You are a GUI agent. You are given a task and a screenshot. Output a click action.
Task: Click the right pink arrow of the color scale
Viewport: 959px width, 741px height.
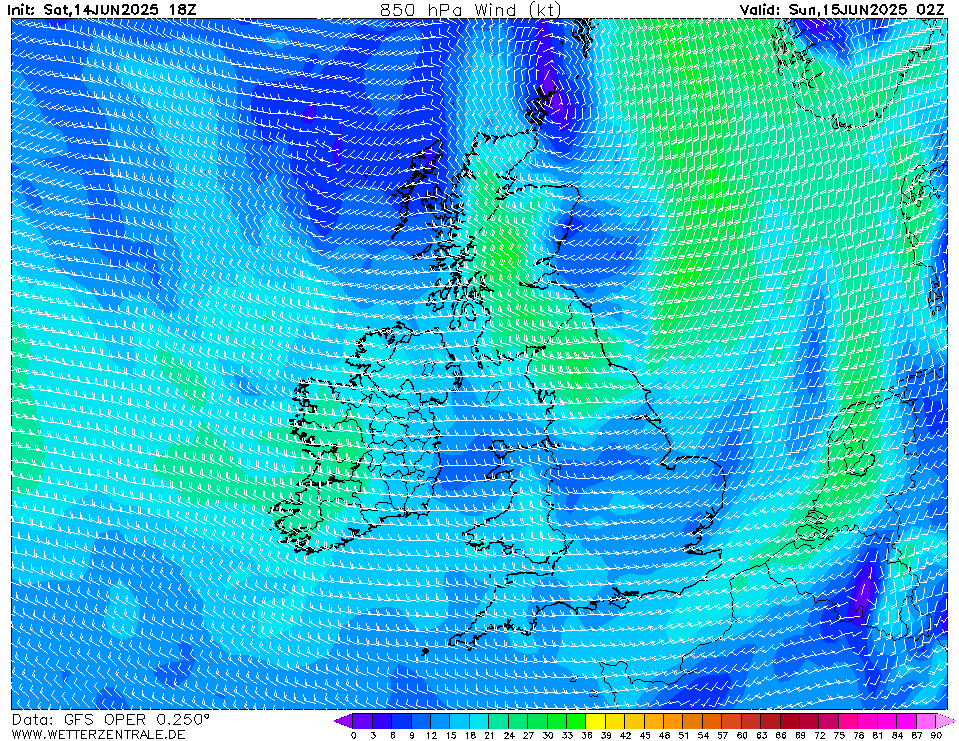[x=946, y=721]
